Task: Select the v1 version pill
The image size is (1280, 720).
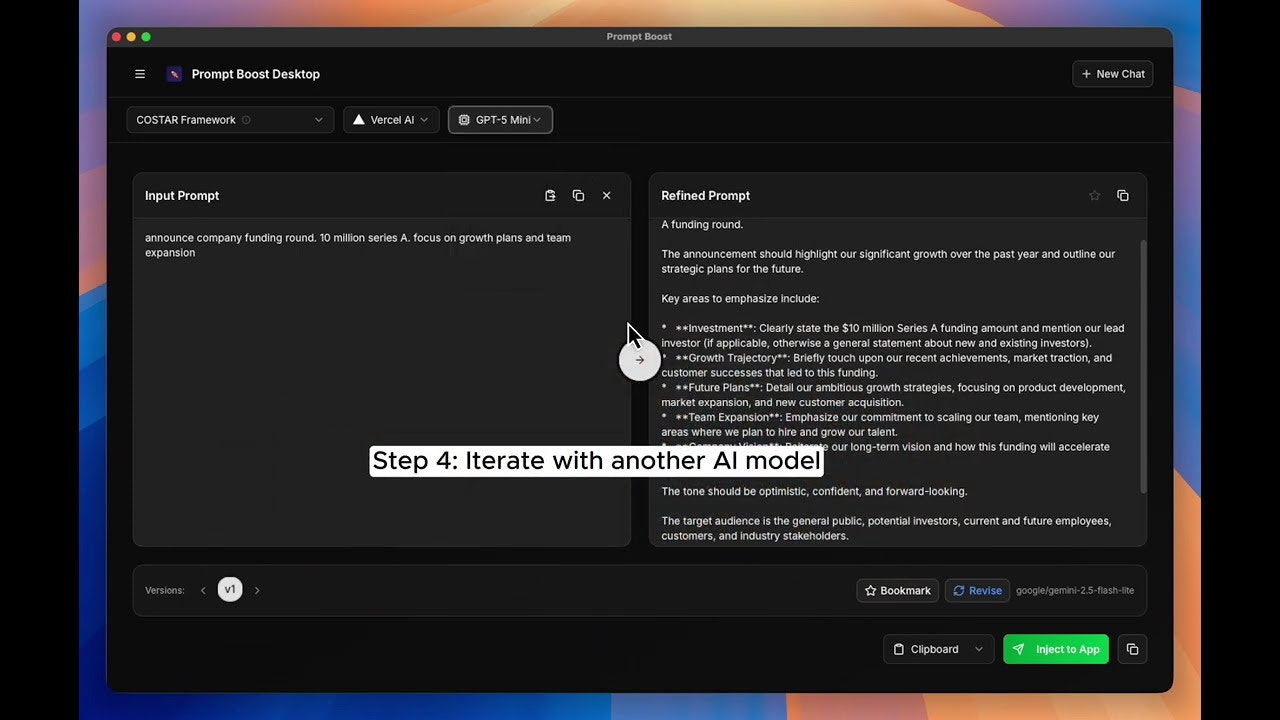Action: pos(230,589)
